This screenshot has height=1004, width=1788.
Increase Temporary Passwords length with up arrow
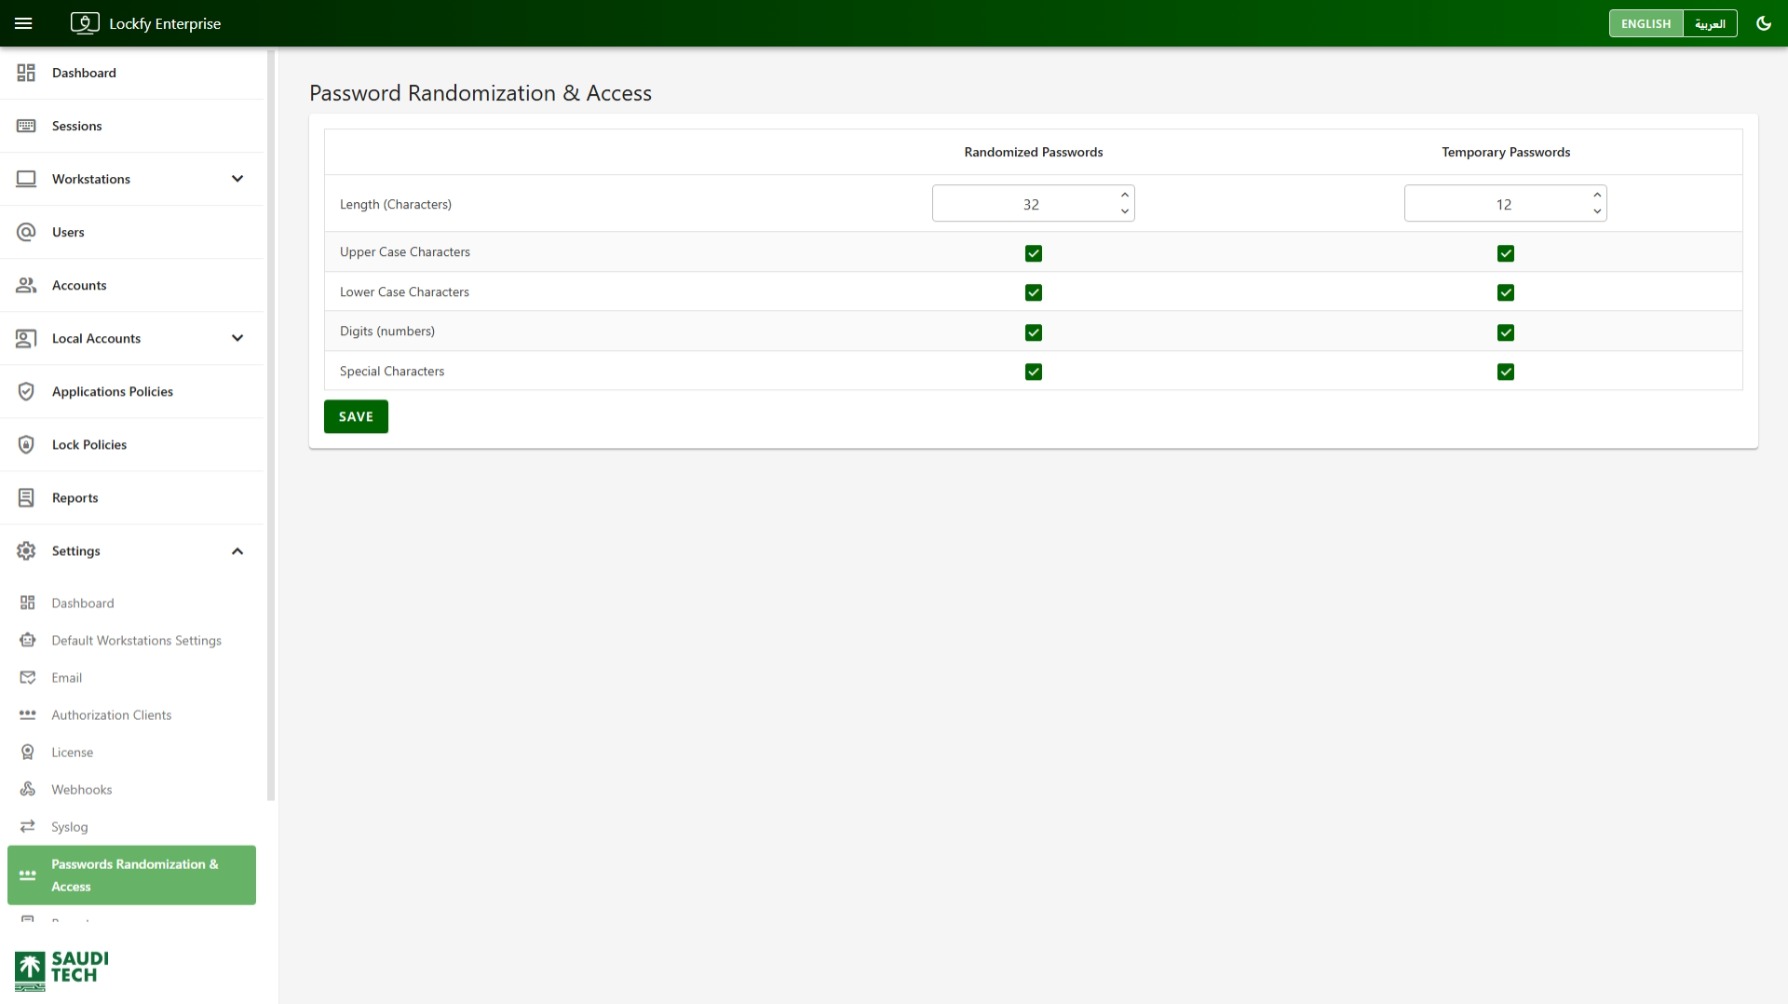(x=1597, y=195)
